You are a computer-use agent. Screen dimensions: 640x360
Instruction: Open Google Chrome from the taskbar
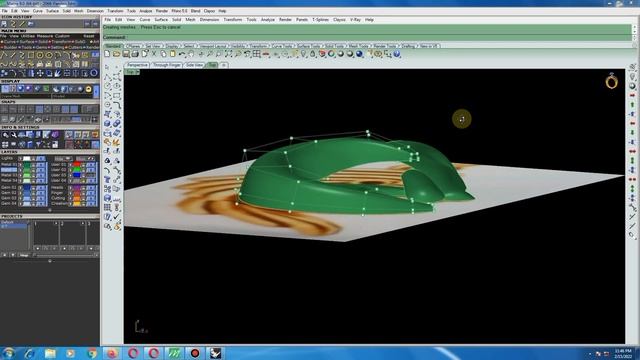(x=91, y=353)
